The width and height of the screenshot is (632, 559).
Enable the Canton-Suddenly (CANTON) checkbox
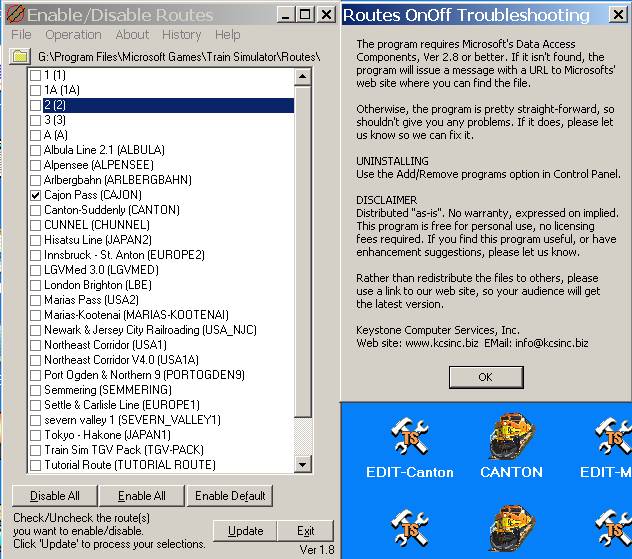point(35,210)
